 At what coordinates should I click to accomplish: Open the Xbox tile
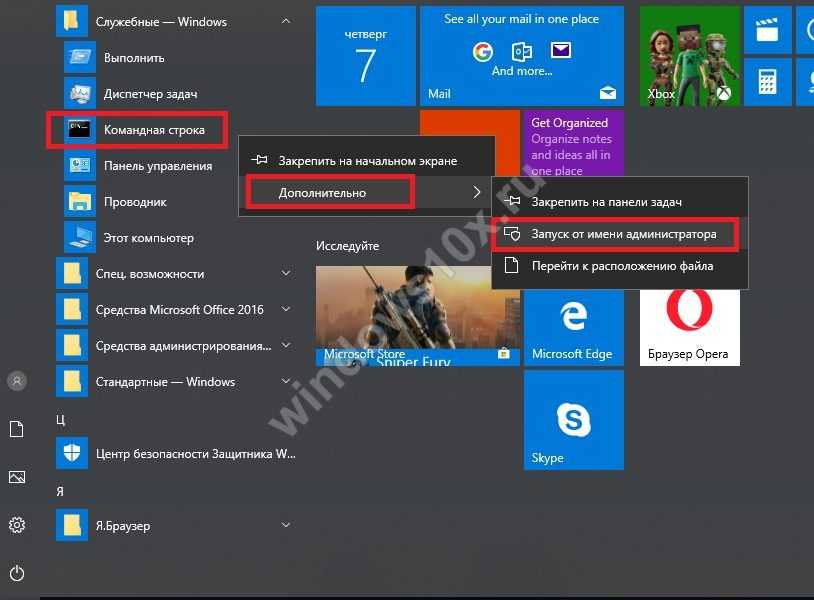click(x=689, y=56)
